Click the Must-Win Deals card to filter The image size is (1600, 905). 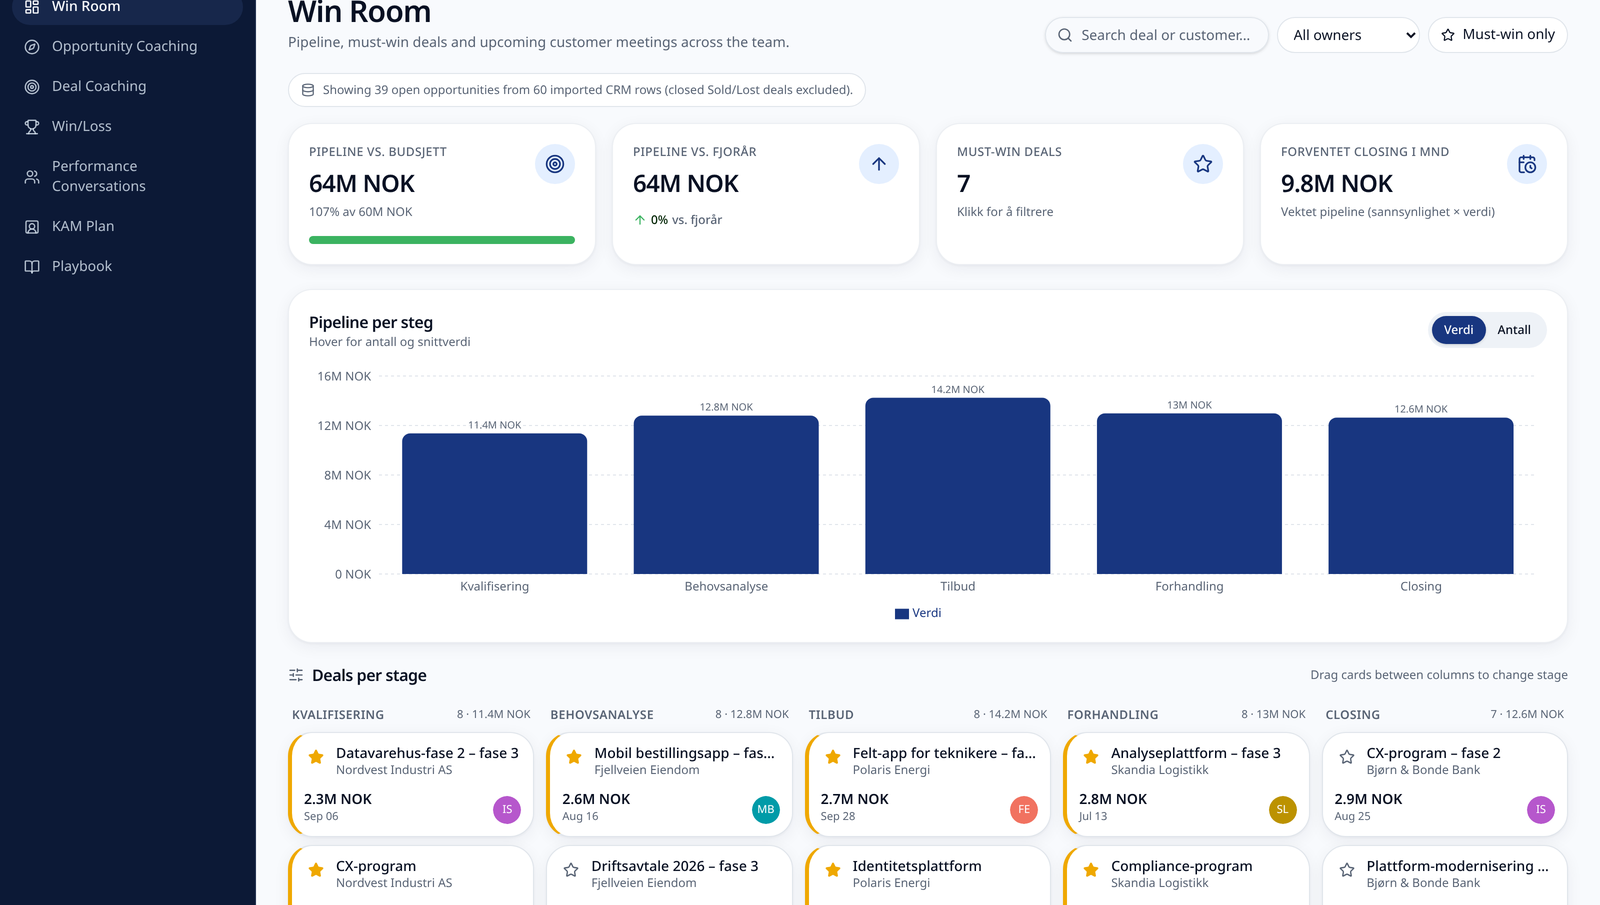[x=1089, y=194]
